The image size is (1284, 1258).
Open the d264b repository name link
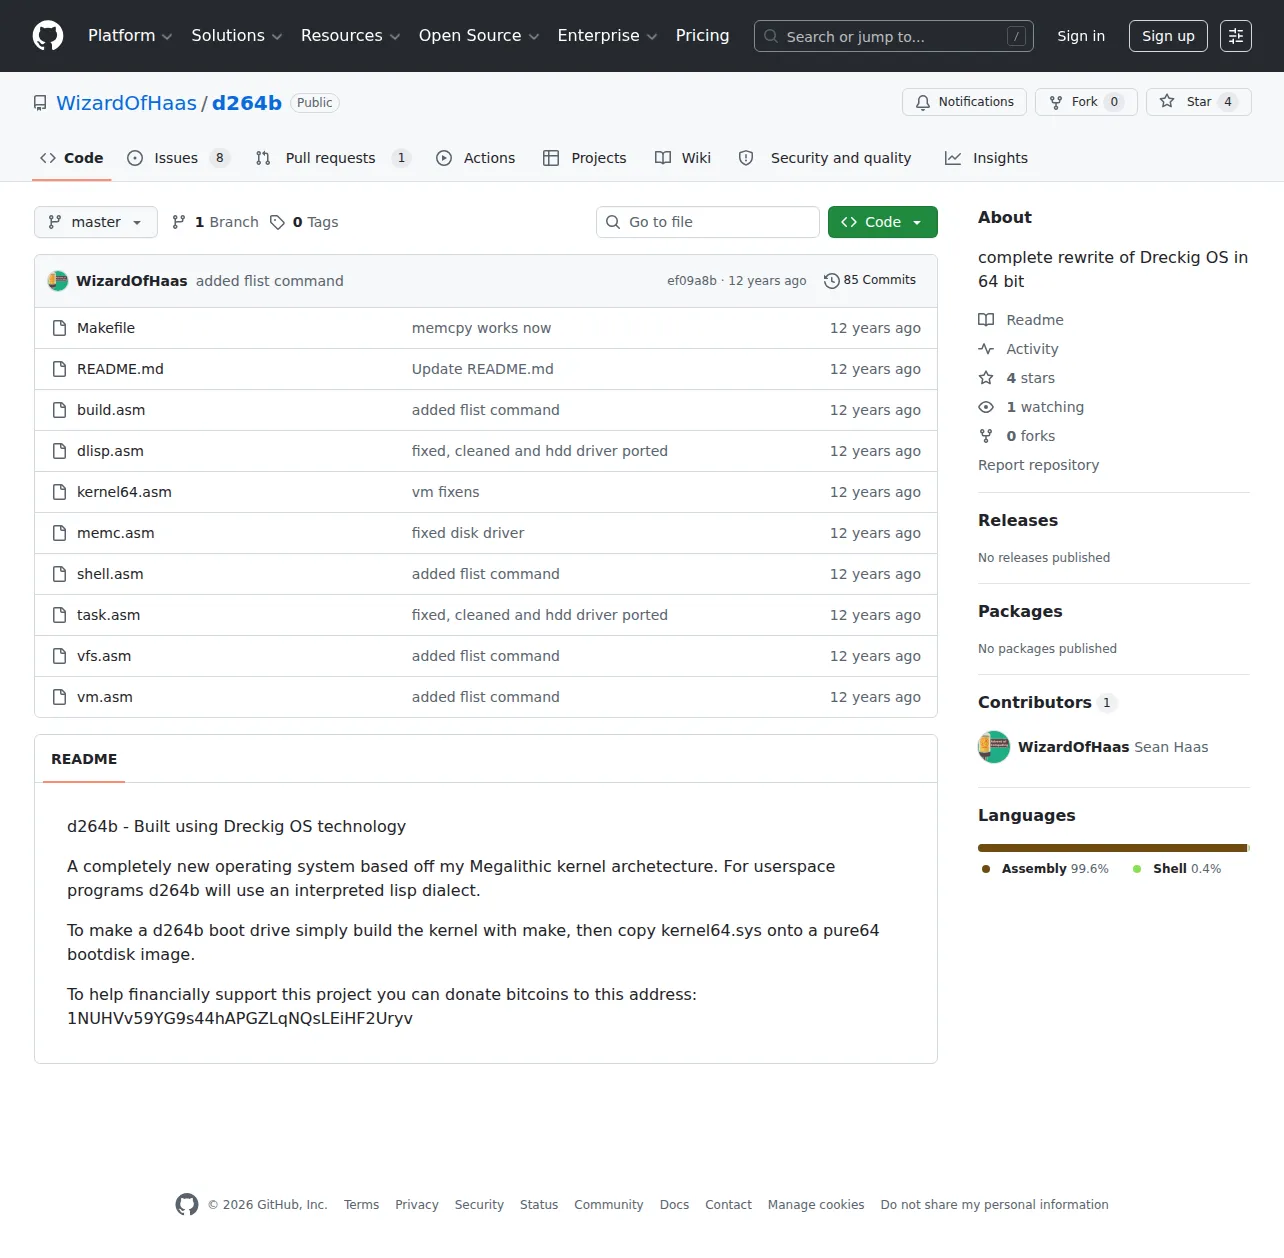247,103
